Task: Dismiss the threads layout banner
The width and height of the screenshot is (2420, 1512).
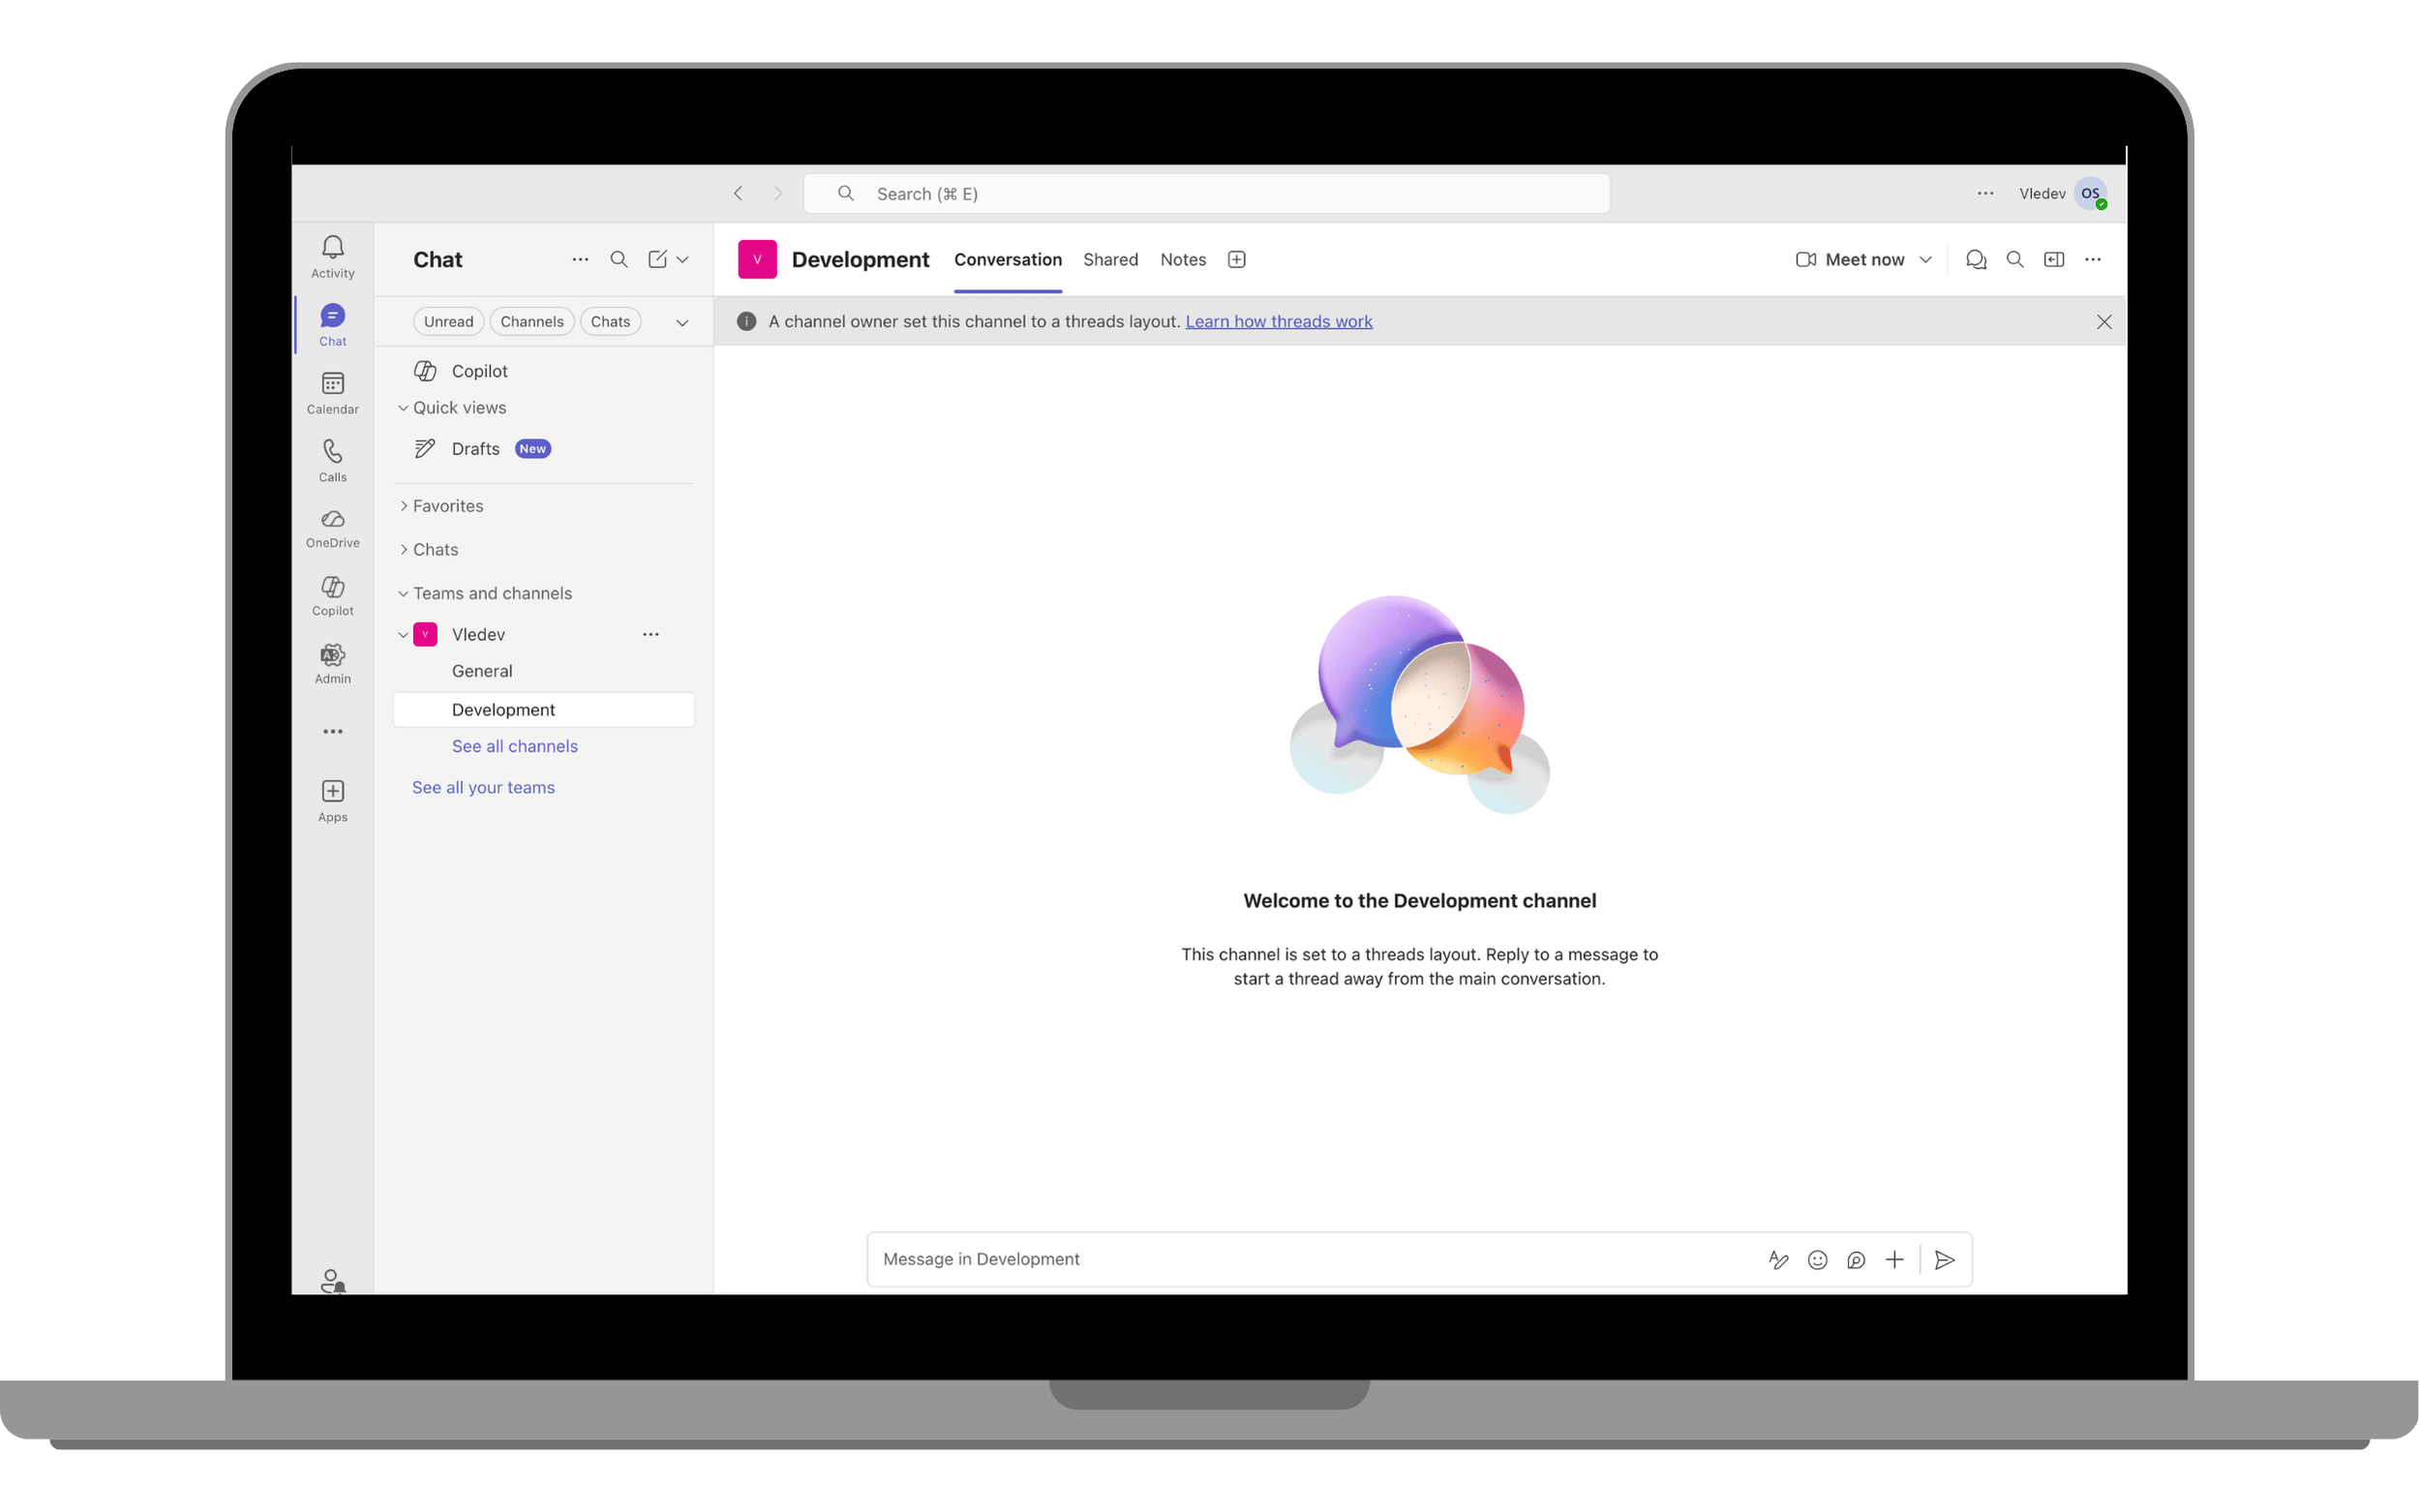Action: [2104, 322]
